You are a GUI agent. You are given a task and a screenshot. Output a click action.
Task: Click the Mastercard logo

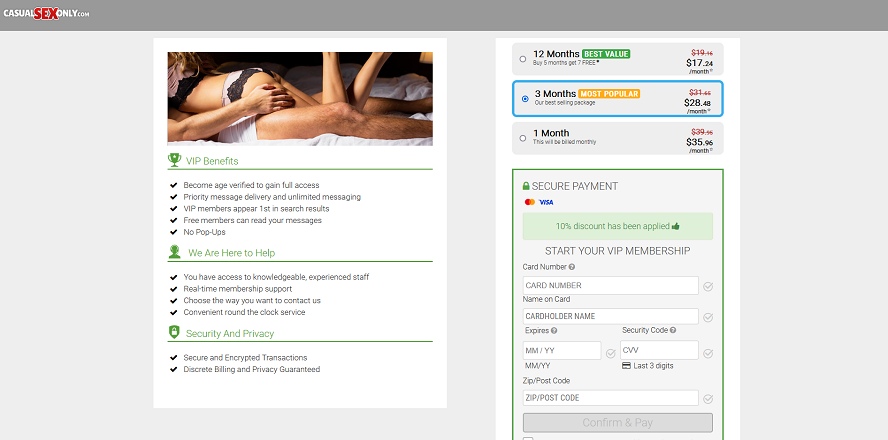point(530,202)
